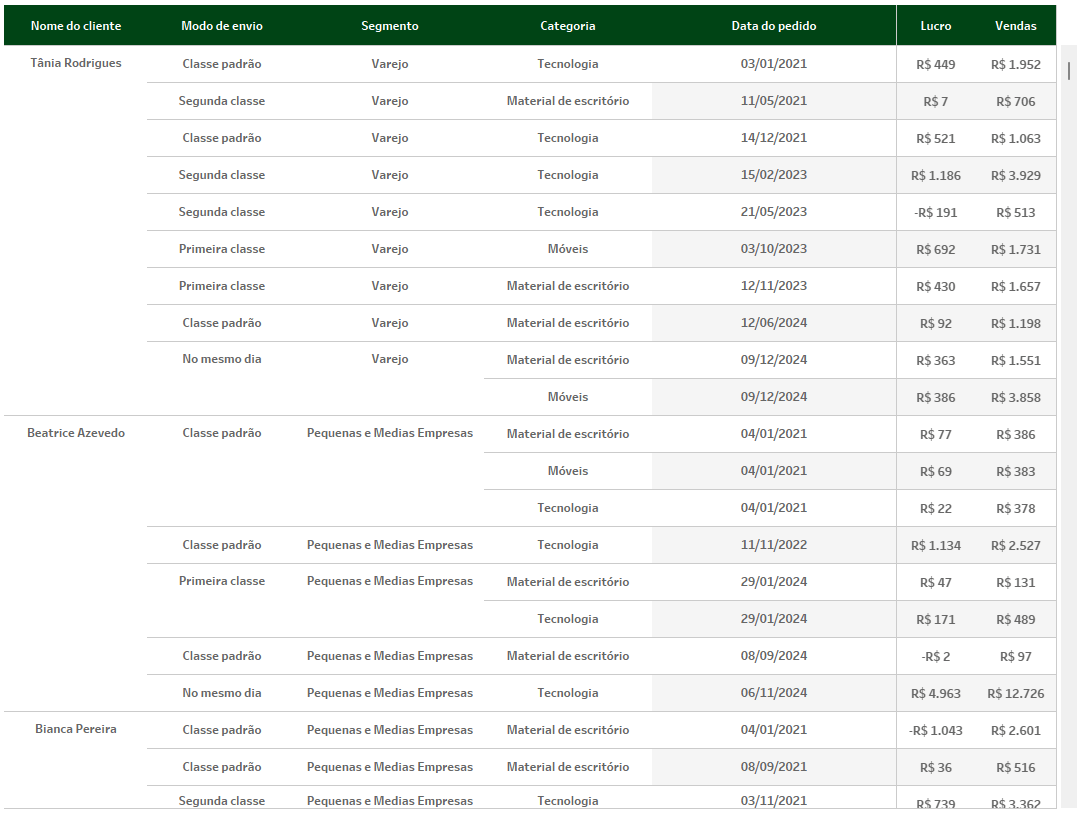Screen dimensions: 1079x817
Task: Select the order date 06/11/2024
Action: point(774,693)
